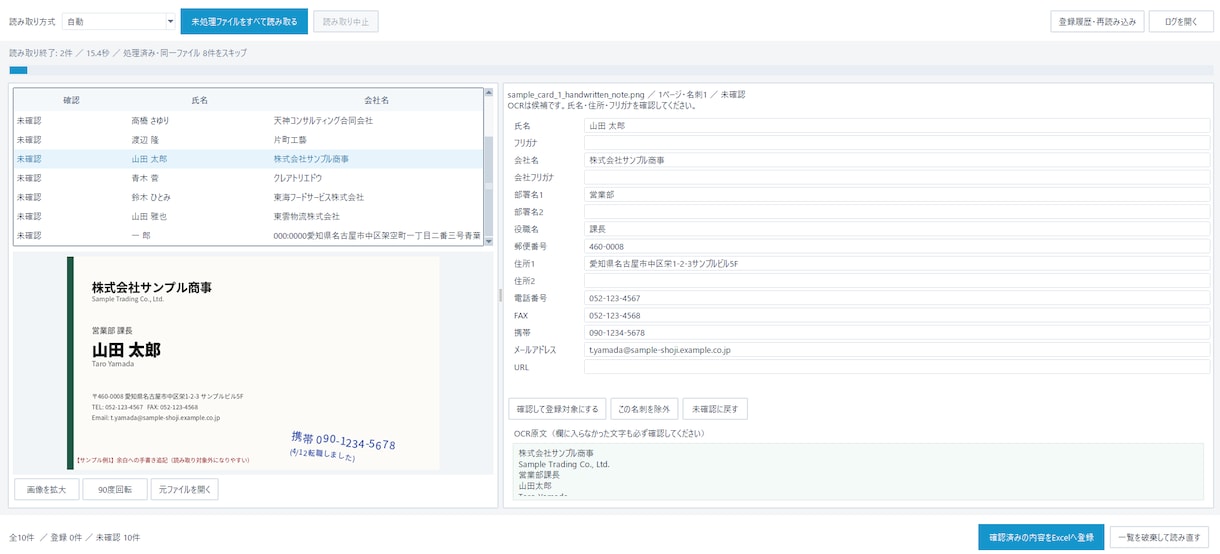The image size is (1220, 554).
Task: Click 一覧を破棄して読み直す button
Action: (x=1160, y=537)
